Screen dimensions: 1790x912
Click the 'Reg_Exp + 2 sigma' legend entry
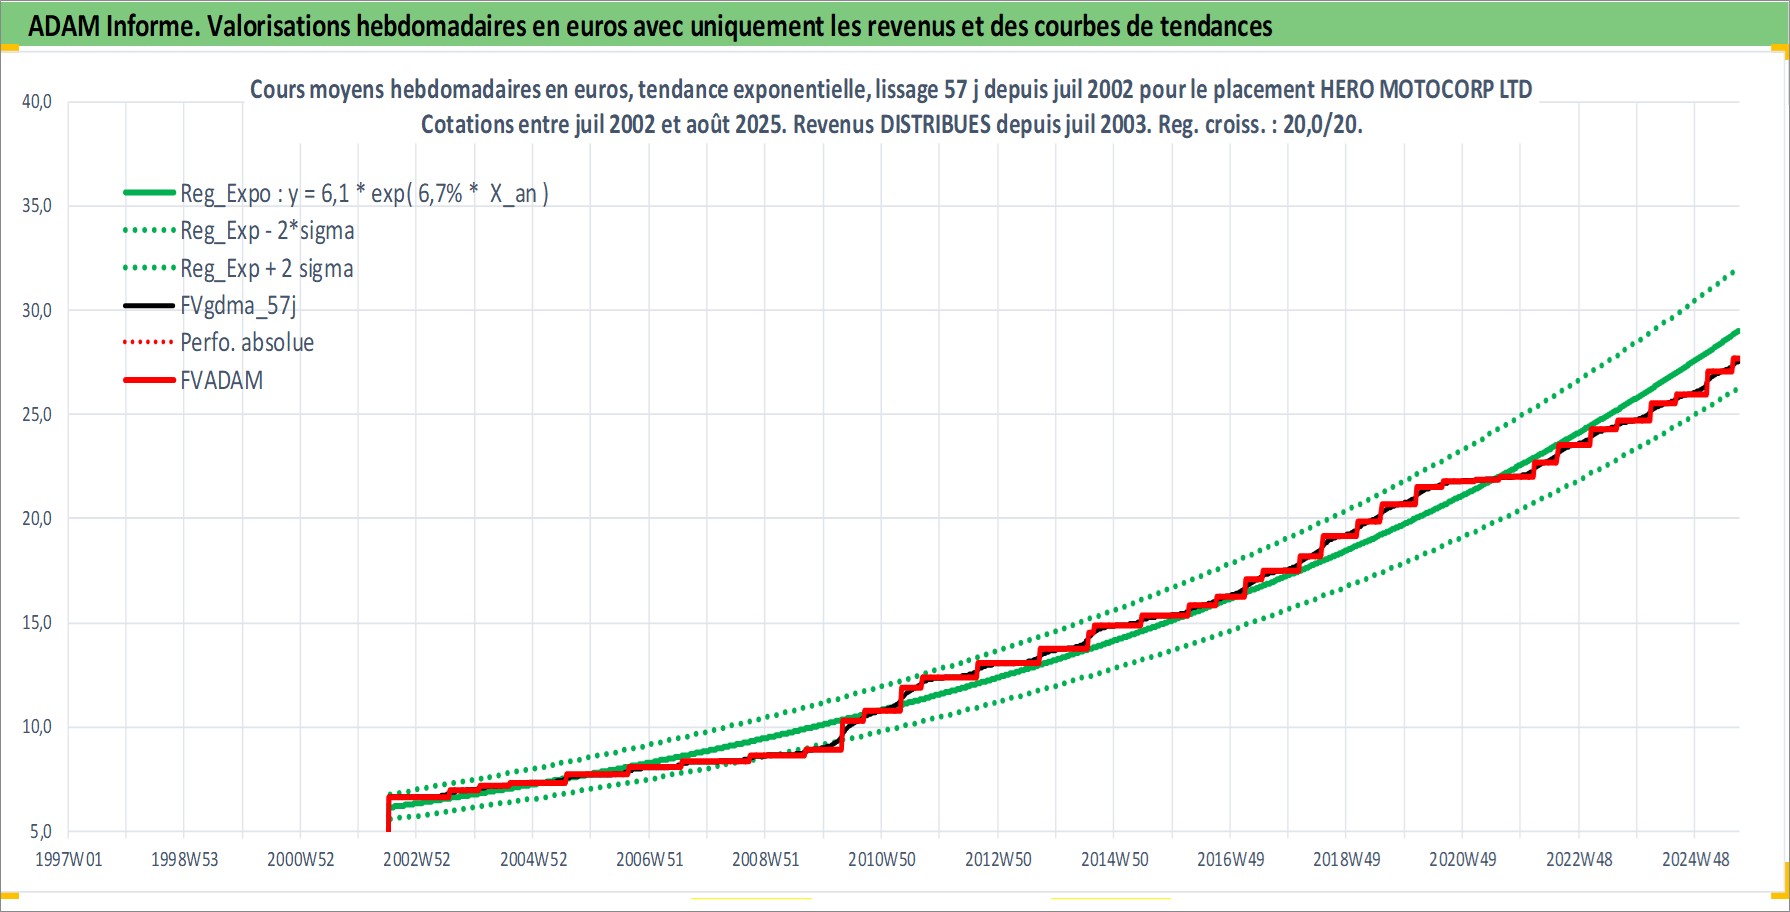pos(238,269)
